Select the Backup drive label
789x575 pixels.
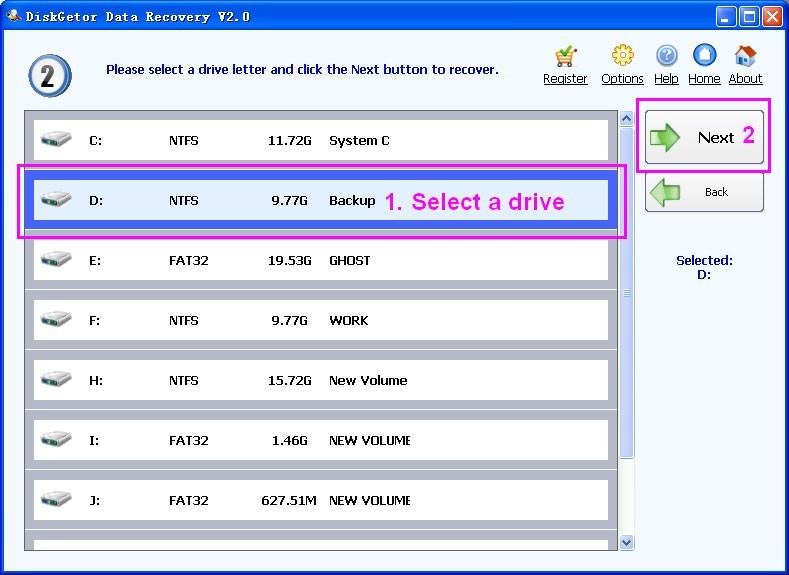click(352, 201)
